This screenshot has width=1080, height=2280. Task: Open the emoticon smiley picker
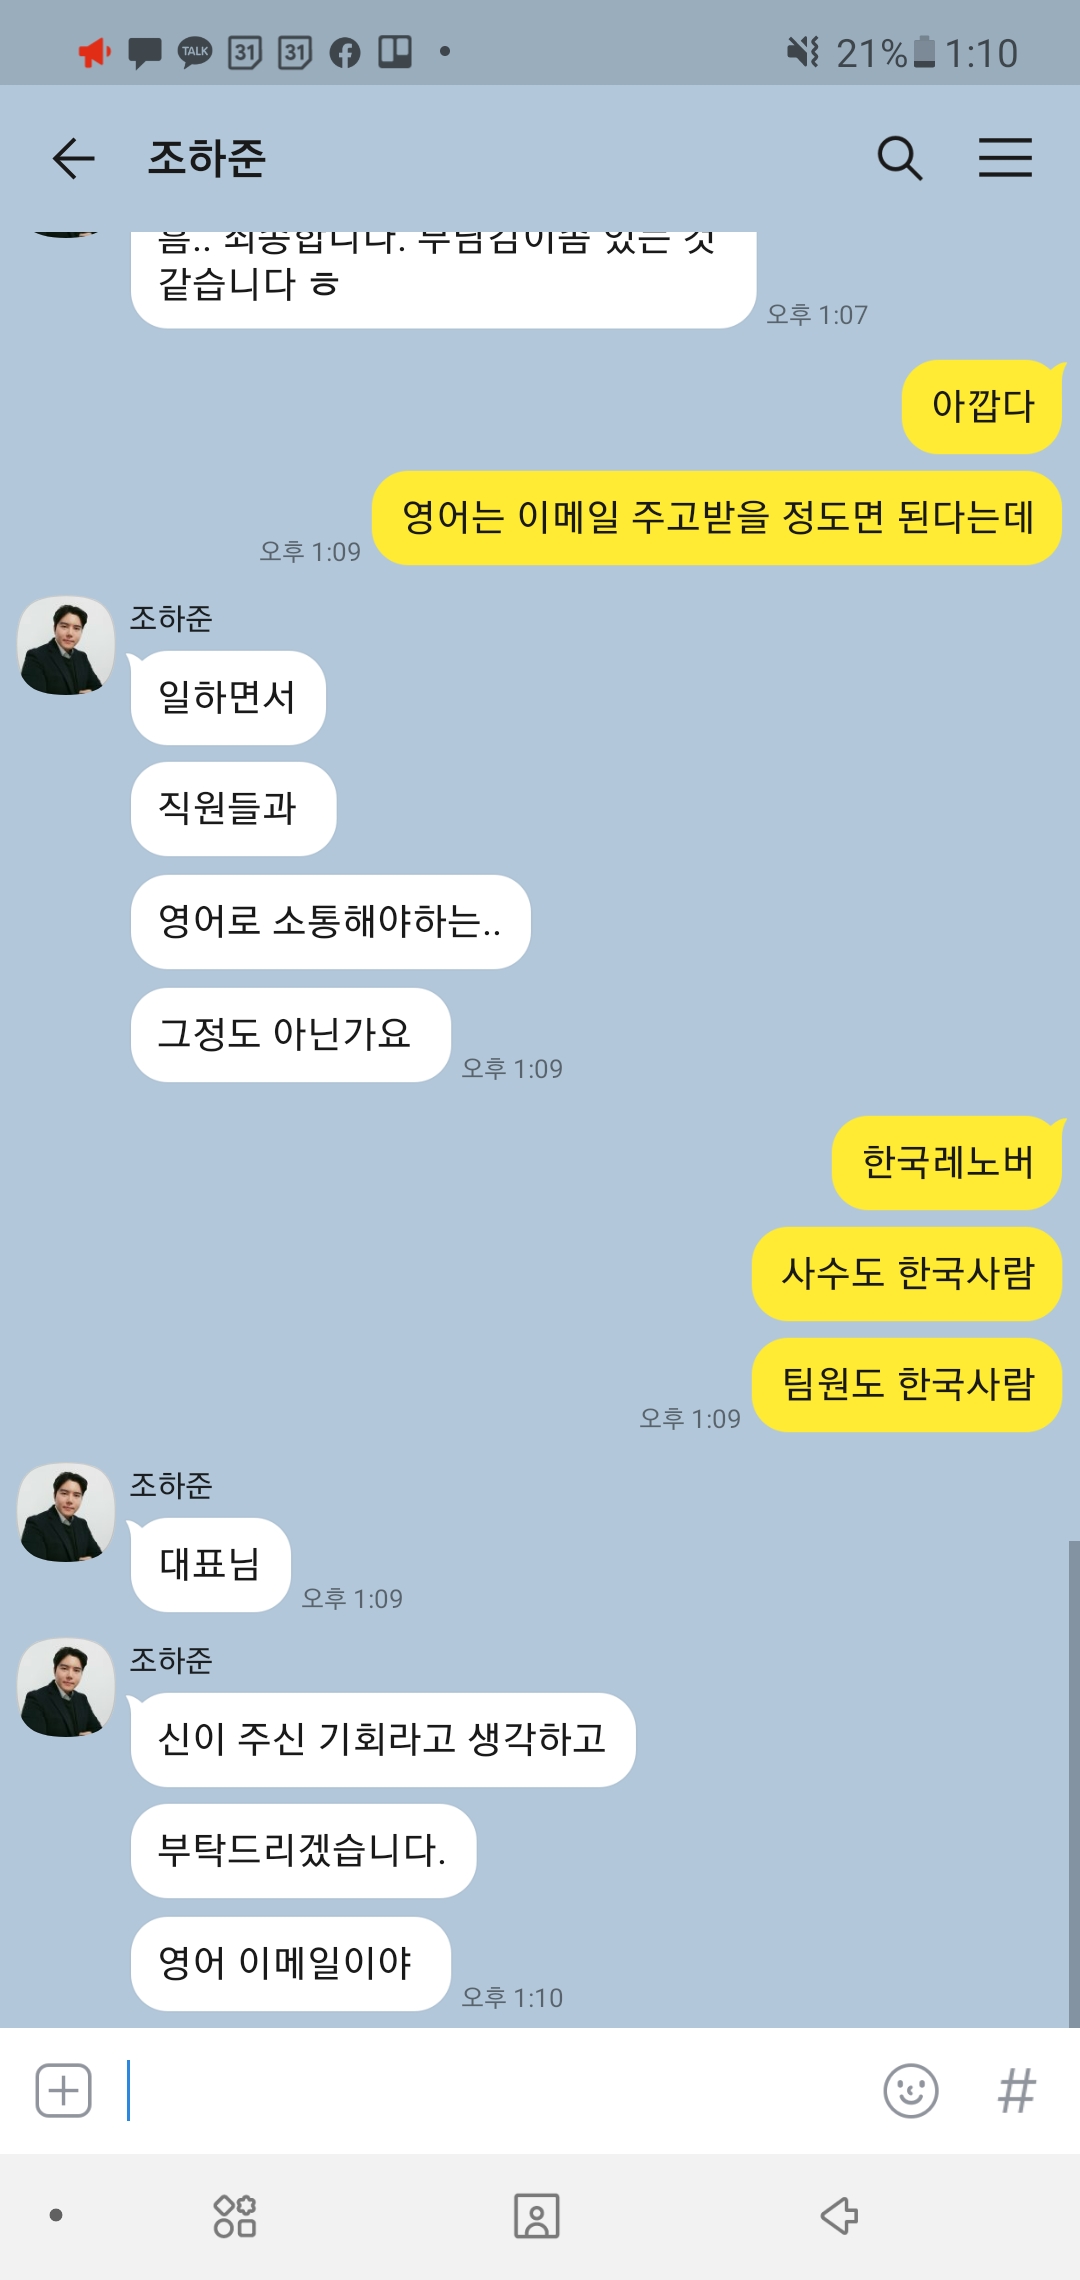click(x=911, y=2090)
